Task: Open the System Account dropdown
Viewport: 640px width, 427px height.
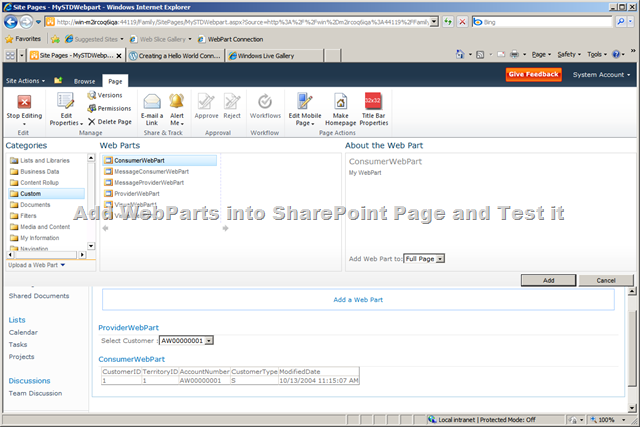Action: [601, 75]
